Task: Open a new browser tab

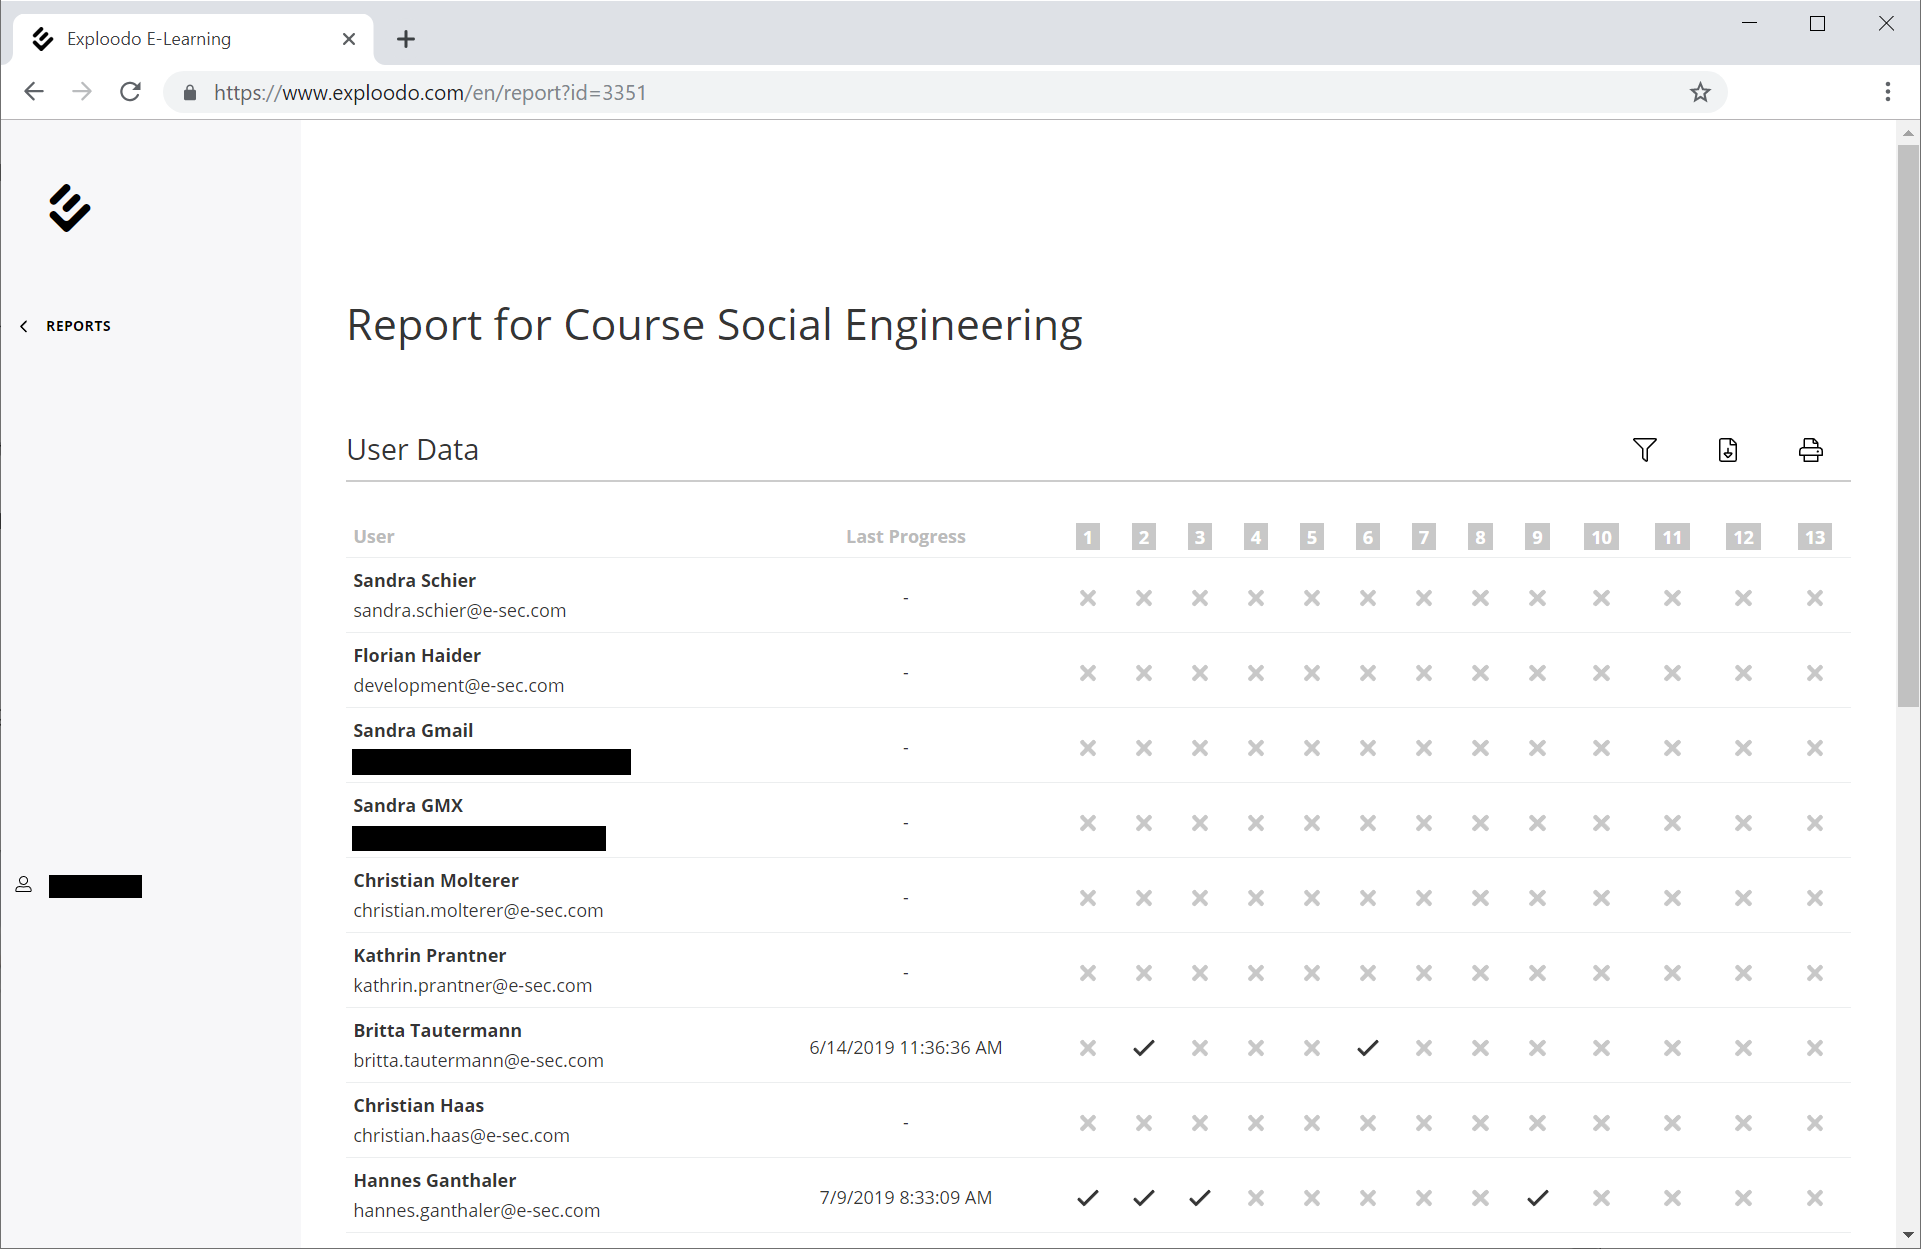Action: coord(406,39)
